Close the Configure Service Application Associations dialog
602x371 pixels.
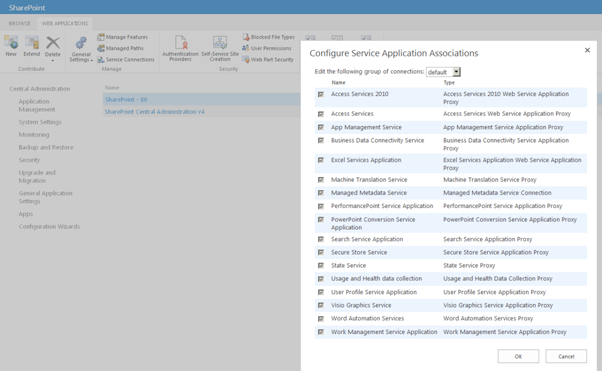point(587,50)
